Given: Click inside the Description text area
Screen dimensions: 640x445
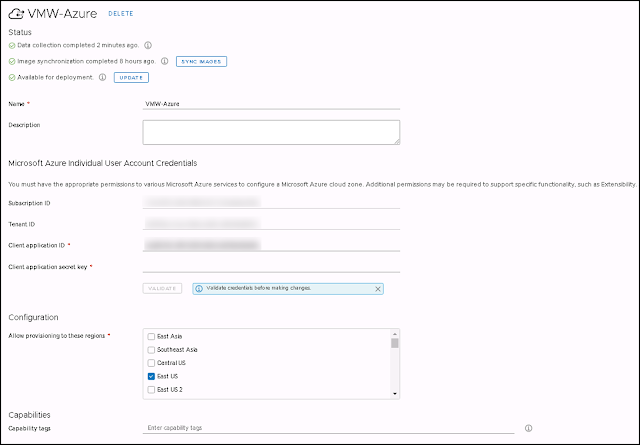Looking at the screenshot, I should point(271,132).
